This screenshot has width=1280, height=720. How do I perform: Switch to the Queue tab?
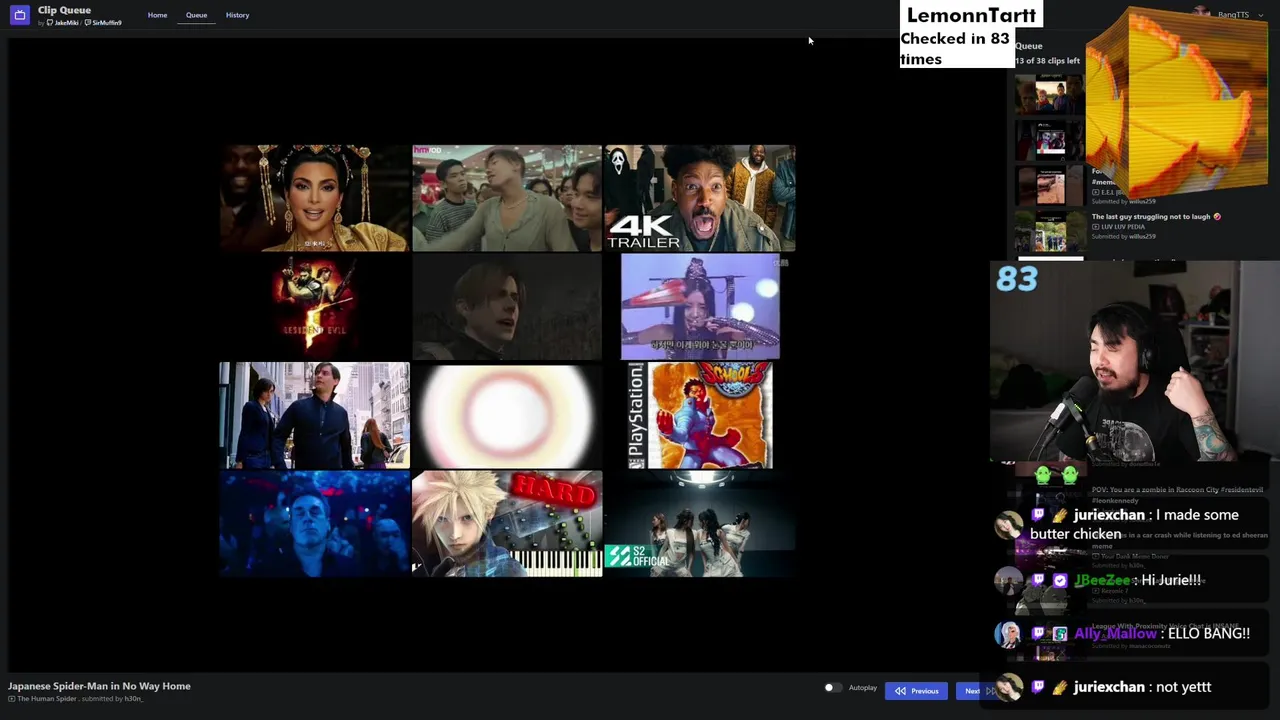click(196, 15)
